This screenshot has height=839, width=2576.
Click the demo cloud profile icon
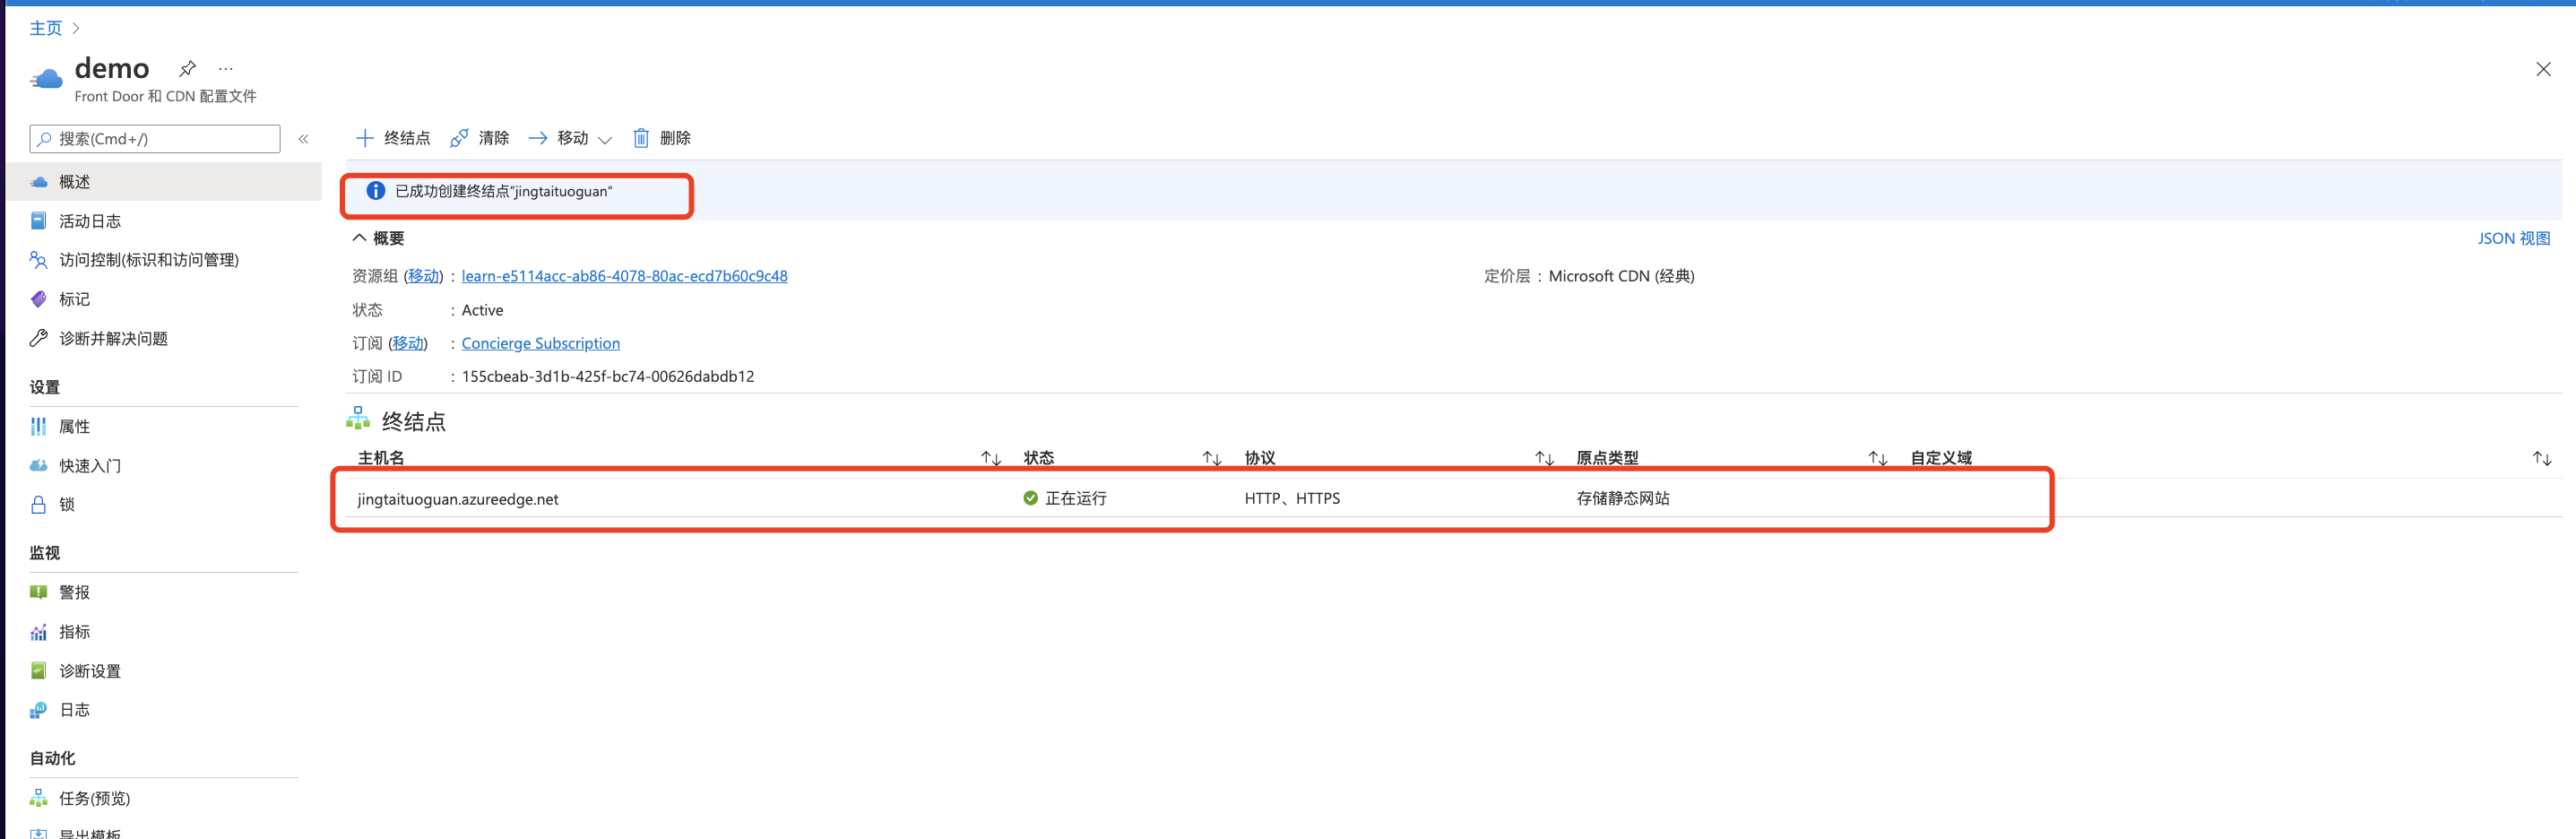[x=46, y=78]
